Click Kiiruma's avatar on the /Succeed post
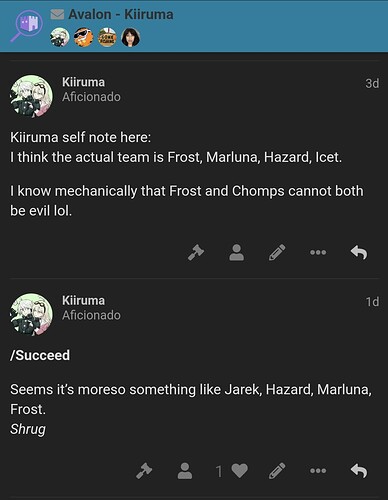The width and height of the screenshot is (388, 500). coord(31,314)
